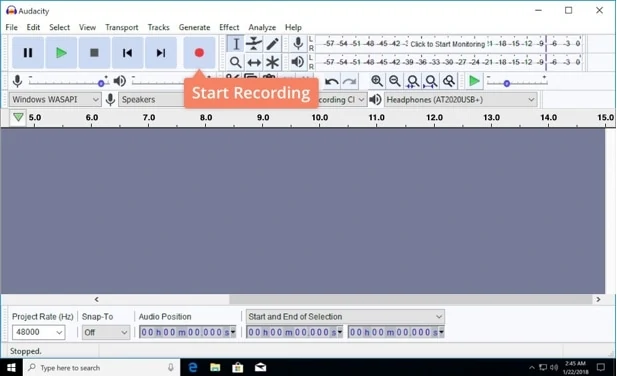
Task: Click the horizontal scrollbar right arrow
Action: 598,299
